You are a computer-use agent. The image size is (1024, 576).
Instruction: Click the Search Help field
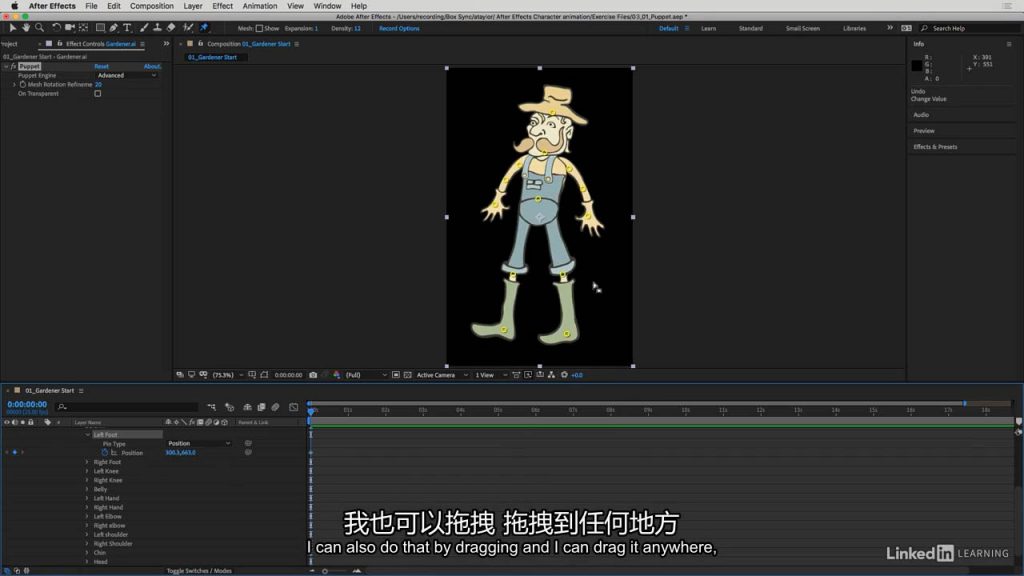coord(967,28)
